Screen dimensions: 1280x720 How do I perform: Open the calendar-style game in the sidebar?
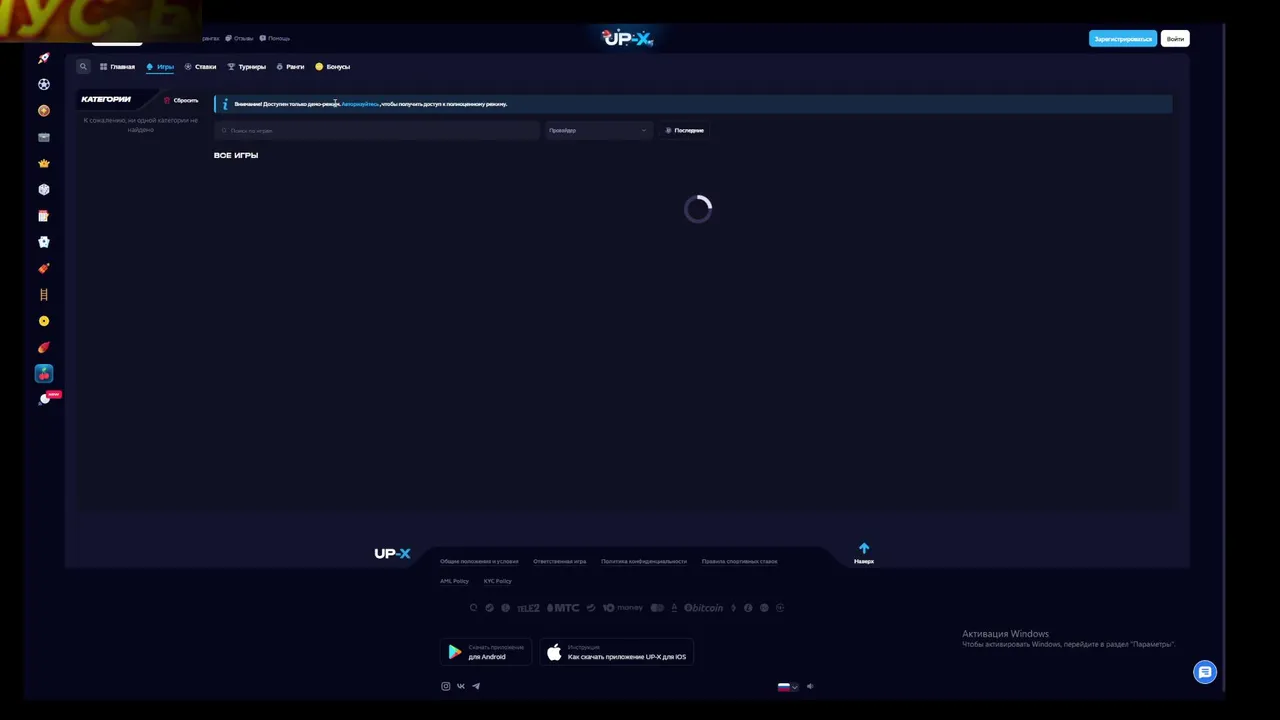click(x=44, y=216)
